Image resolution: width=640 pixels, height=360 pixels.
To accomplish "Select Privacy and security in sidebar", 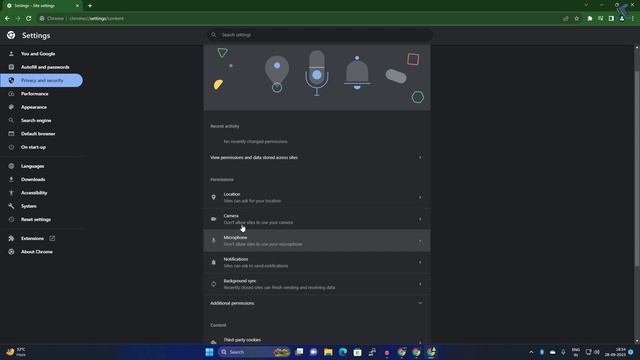I will click(42, 80).
